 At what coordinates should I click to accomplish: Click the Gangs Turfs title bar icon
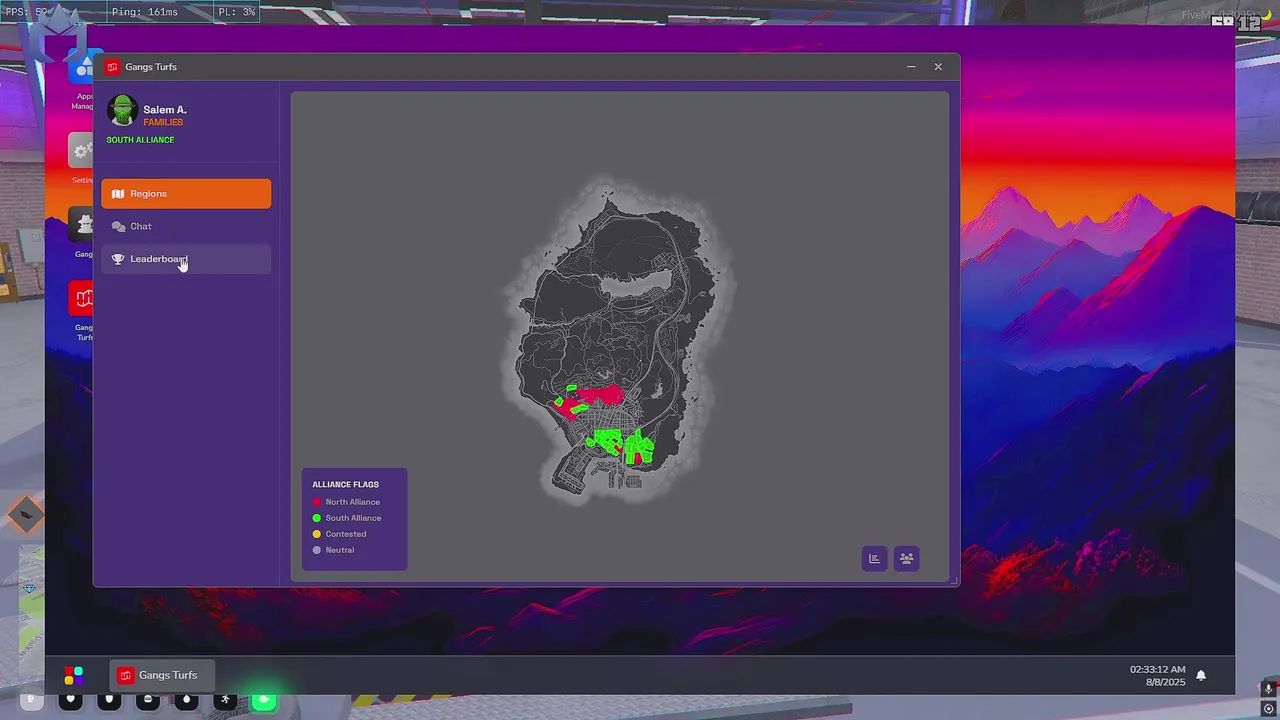click(112, 67)
